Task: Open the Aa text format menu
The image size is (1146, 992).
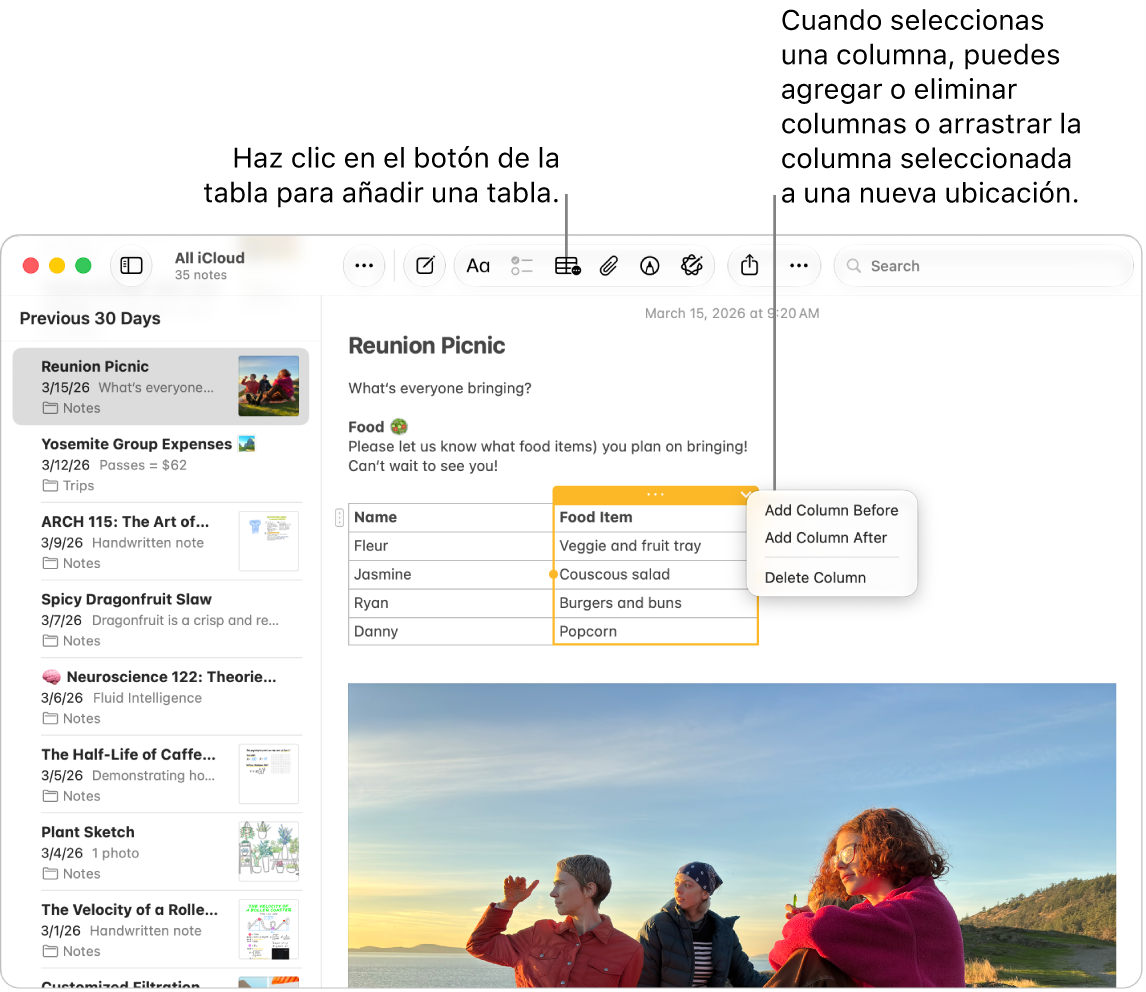Action: click(478, 265)
